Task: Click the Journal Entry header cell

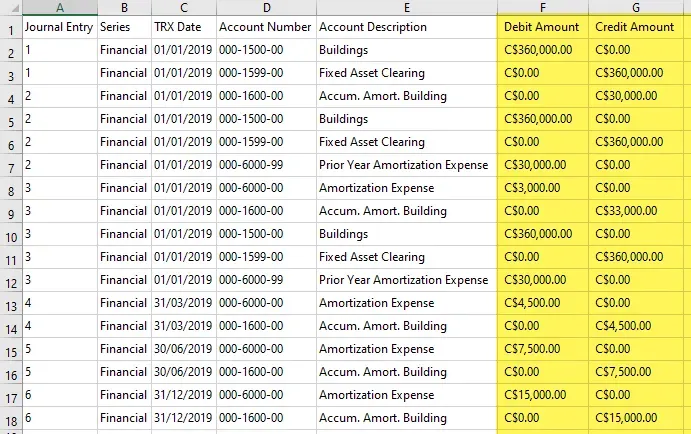Action: coord(59,27)
